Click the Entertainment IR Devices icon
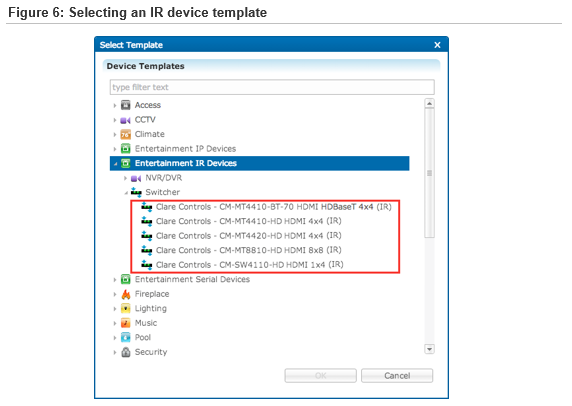This screenshot has height=406, width=572. click(x=125, y=163)
